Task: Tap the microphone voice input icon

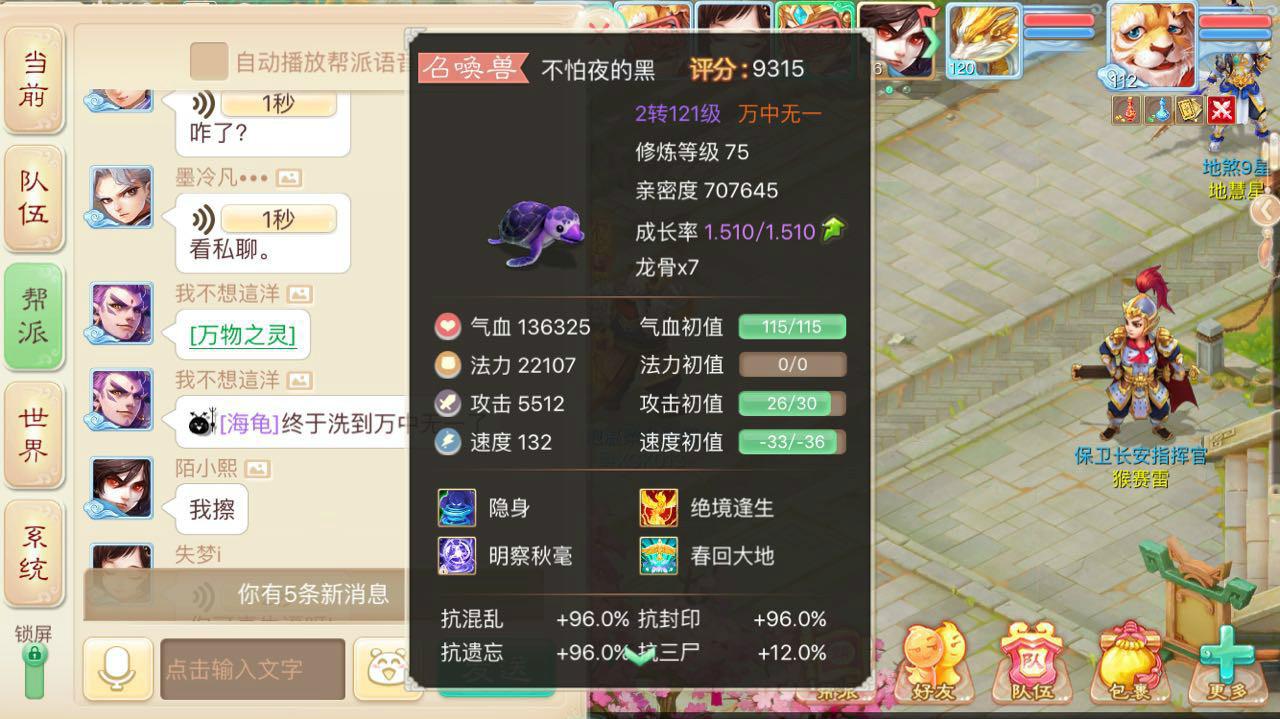Action: coord(118,668)
